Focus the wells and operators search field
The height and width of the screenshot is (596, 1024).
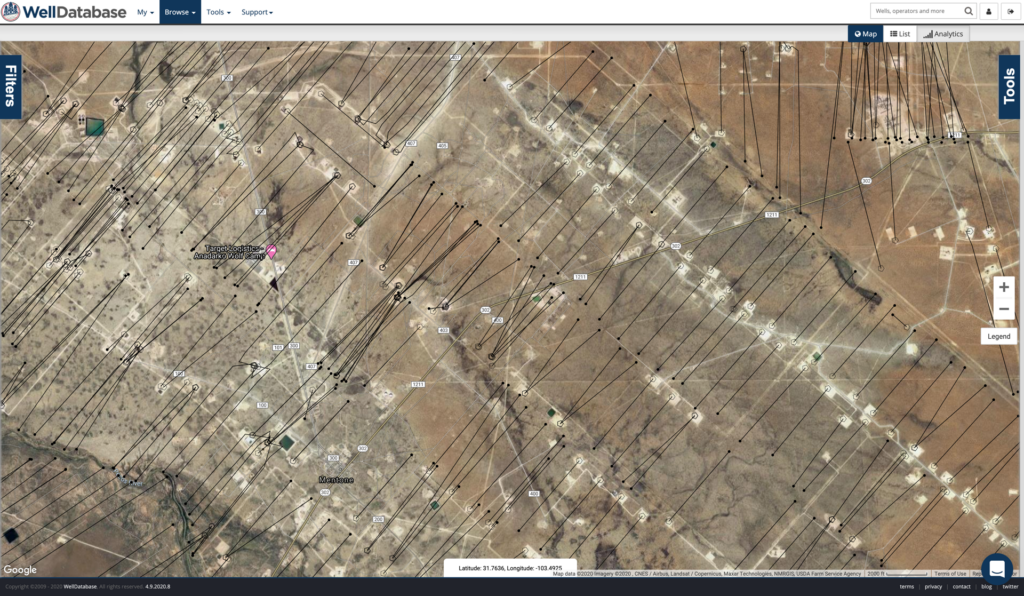tap(916, 11)
